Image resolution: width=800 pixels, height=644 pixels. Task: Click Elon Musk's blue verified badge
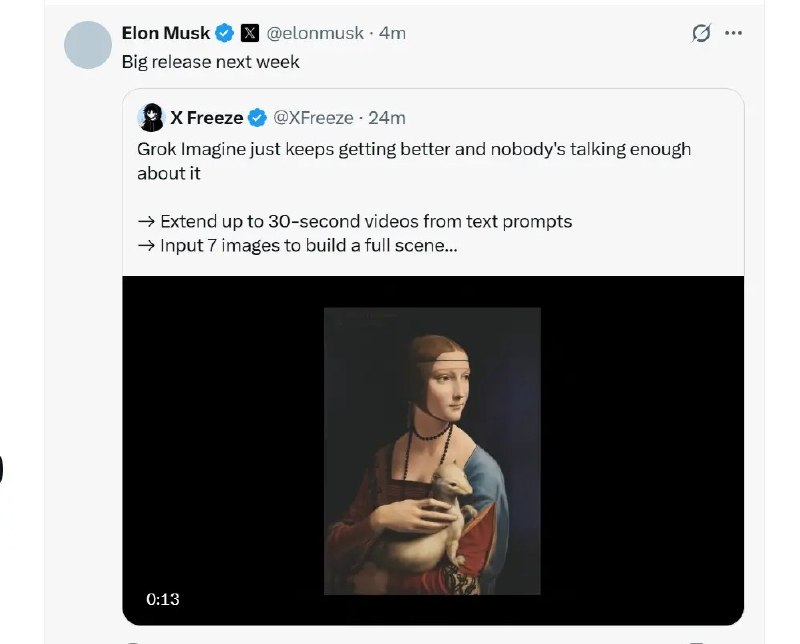pyautogui.click(x=225, y=33)
